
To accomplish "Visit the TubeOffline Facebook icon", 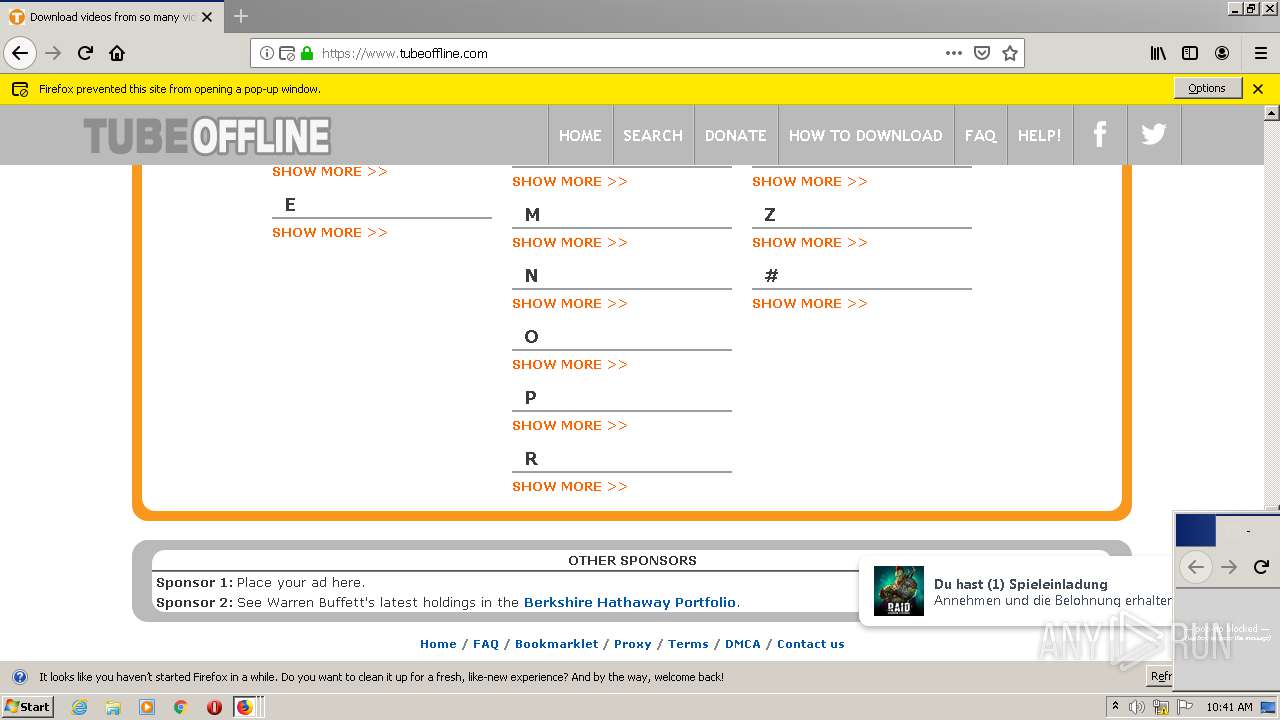I will click(1100, 134).
